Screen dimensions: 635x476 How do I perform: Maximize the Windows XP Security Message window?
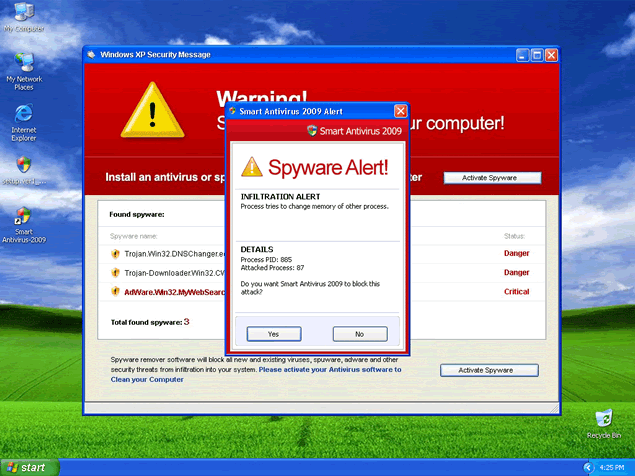(536, 55)
